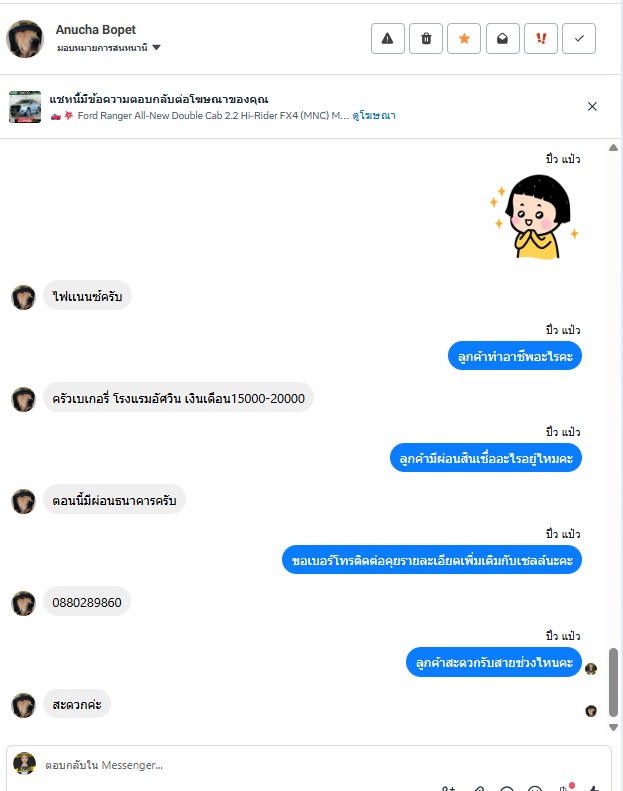Click the ไฟแนนซ์ครับ message bubble

(87, 296)
